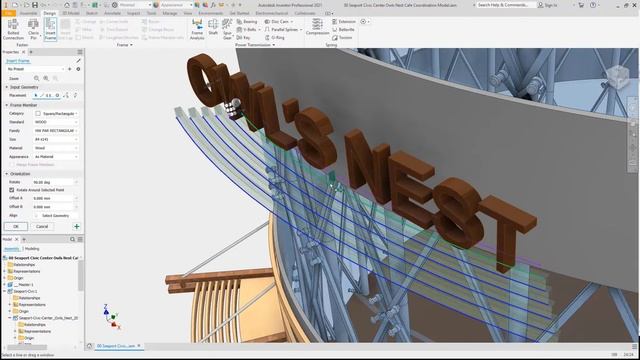Viewport: 640px width, 360px height.
Task: Save the file from quick access toolbar
Action: pyautogui.click(x=35, y=5)
